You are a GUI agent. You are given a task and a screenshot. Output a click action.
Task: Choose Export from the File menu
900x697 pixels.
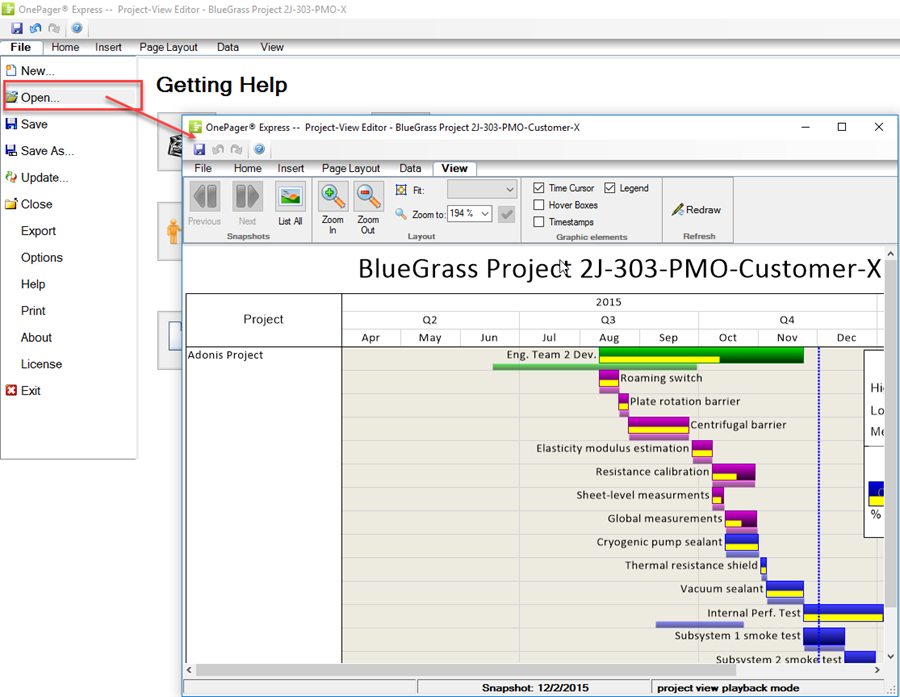click(37, 231)
